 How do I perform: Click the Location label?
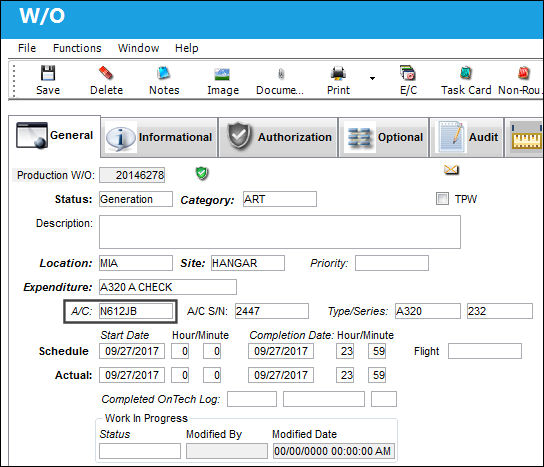click(66, 263)
